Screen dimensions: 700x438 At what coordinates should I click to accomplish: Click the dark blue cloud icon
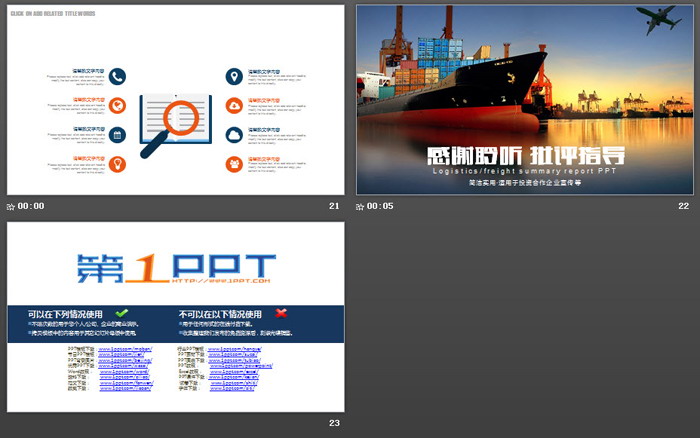pos(233,134)
